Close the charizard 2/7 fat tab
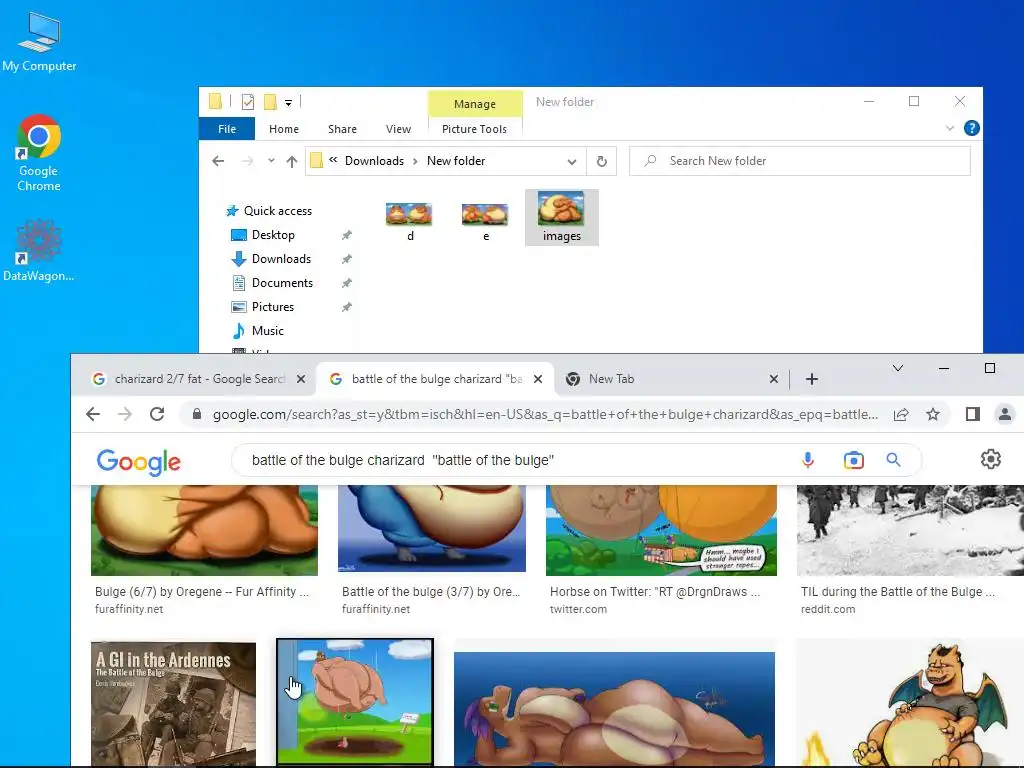This screenshot has width=1024, height=768. pos(301,379)
